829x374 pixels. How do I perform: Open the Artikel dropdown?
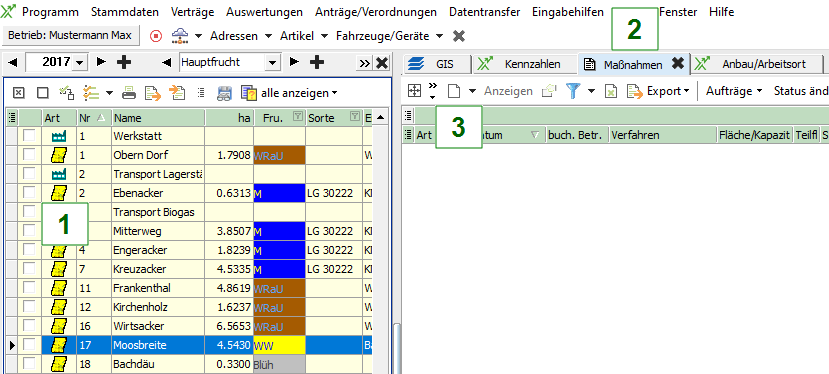(325, 37)
